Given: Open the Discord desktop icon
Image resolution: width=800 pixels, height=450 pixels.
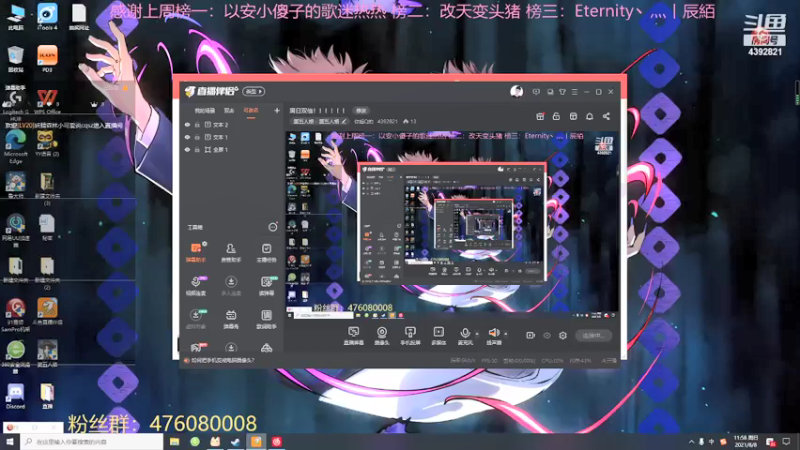Looking at the screenshot, I should tap(15, 396).
